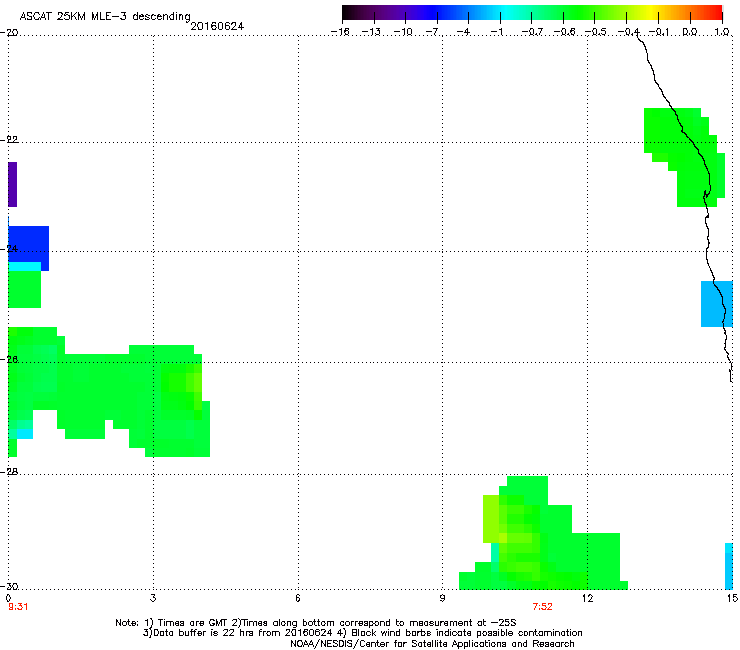
Task: Click the longitude 3 axis label
Action: (153, 598)
